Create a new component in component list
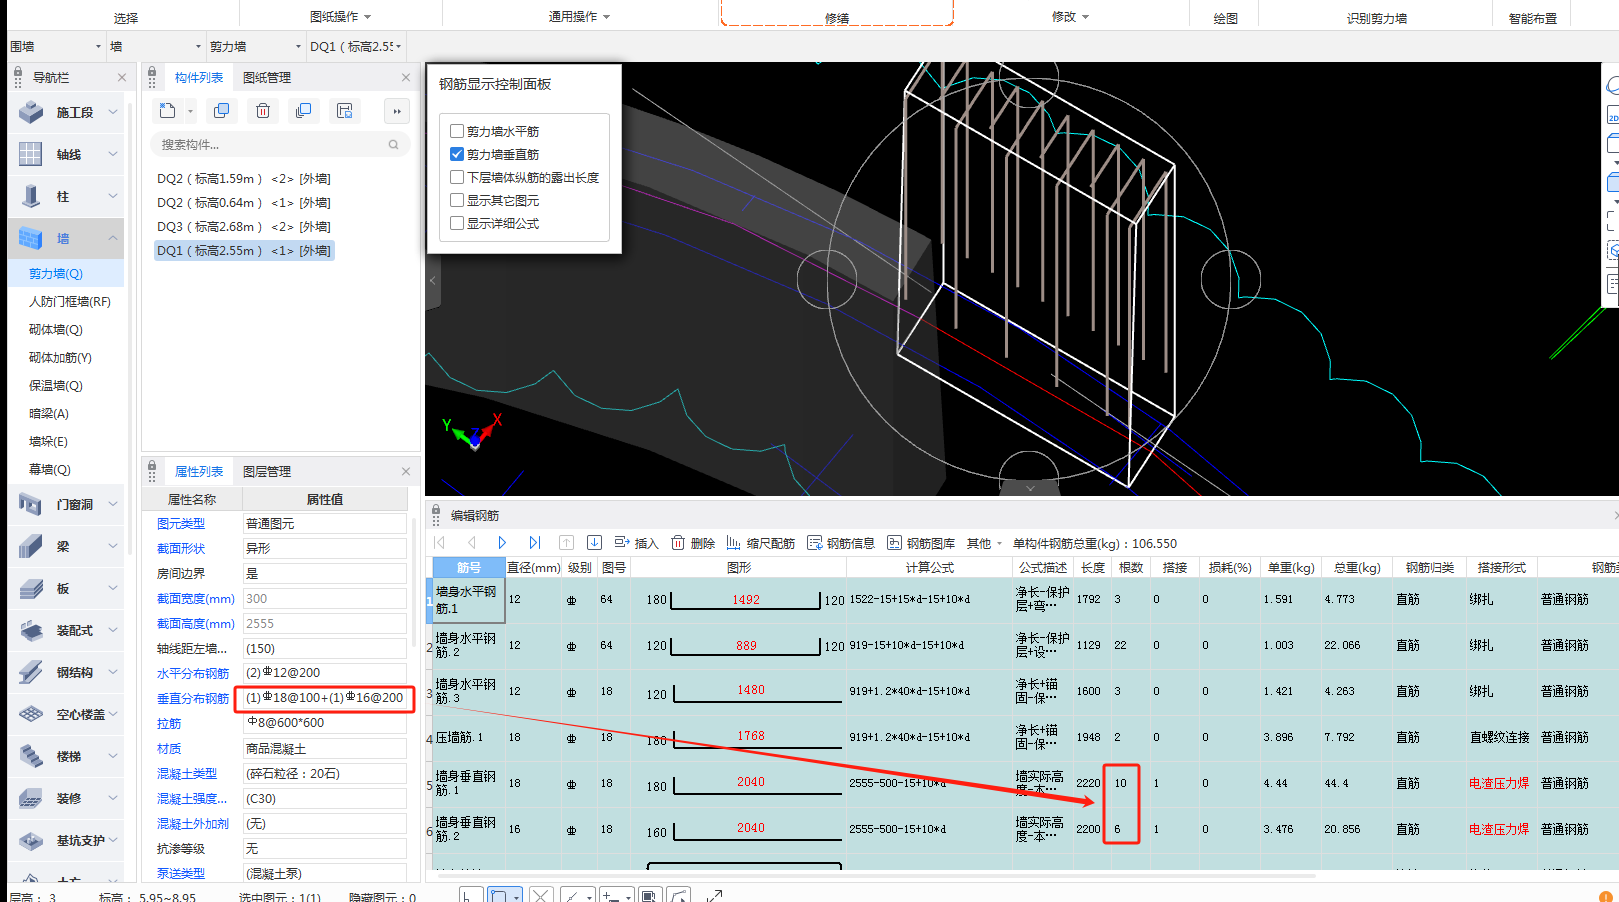1619x902 pixels. [x=167, y=111]
